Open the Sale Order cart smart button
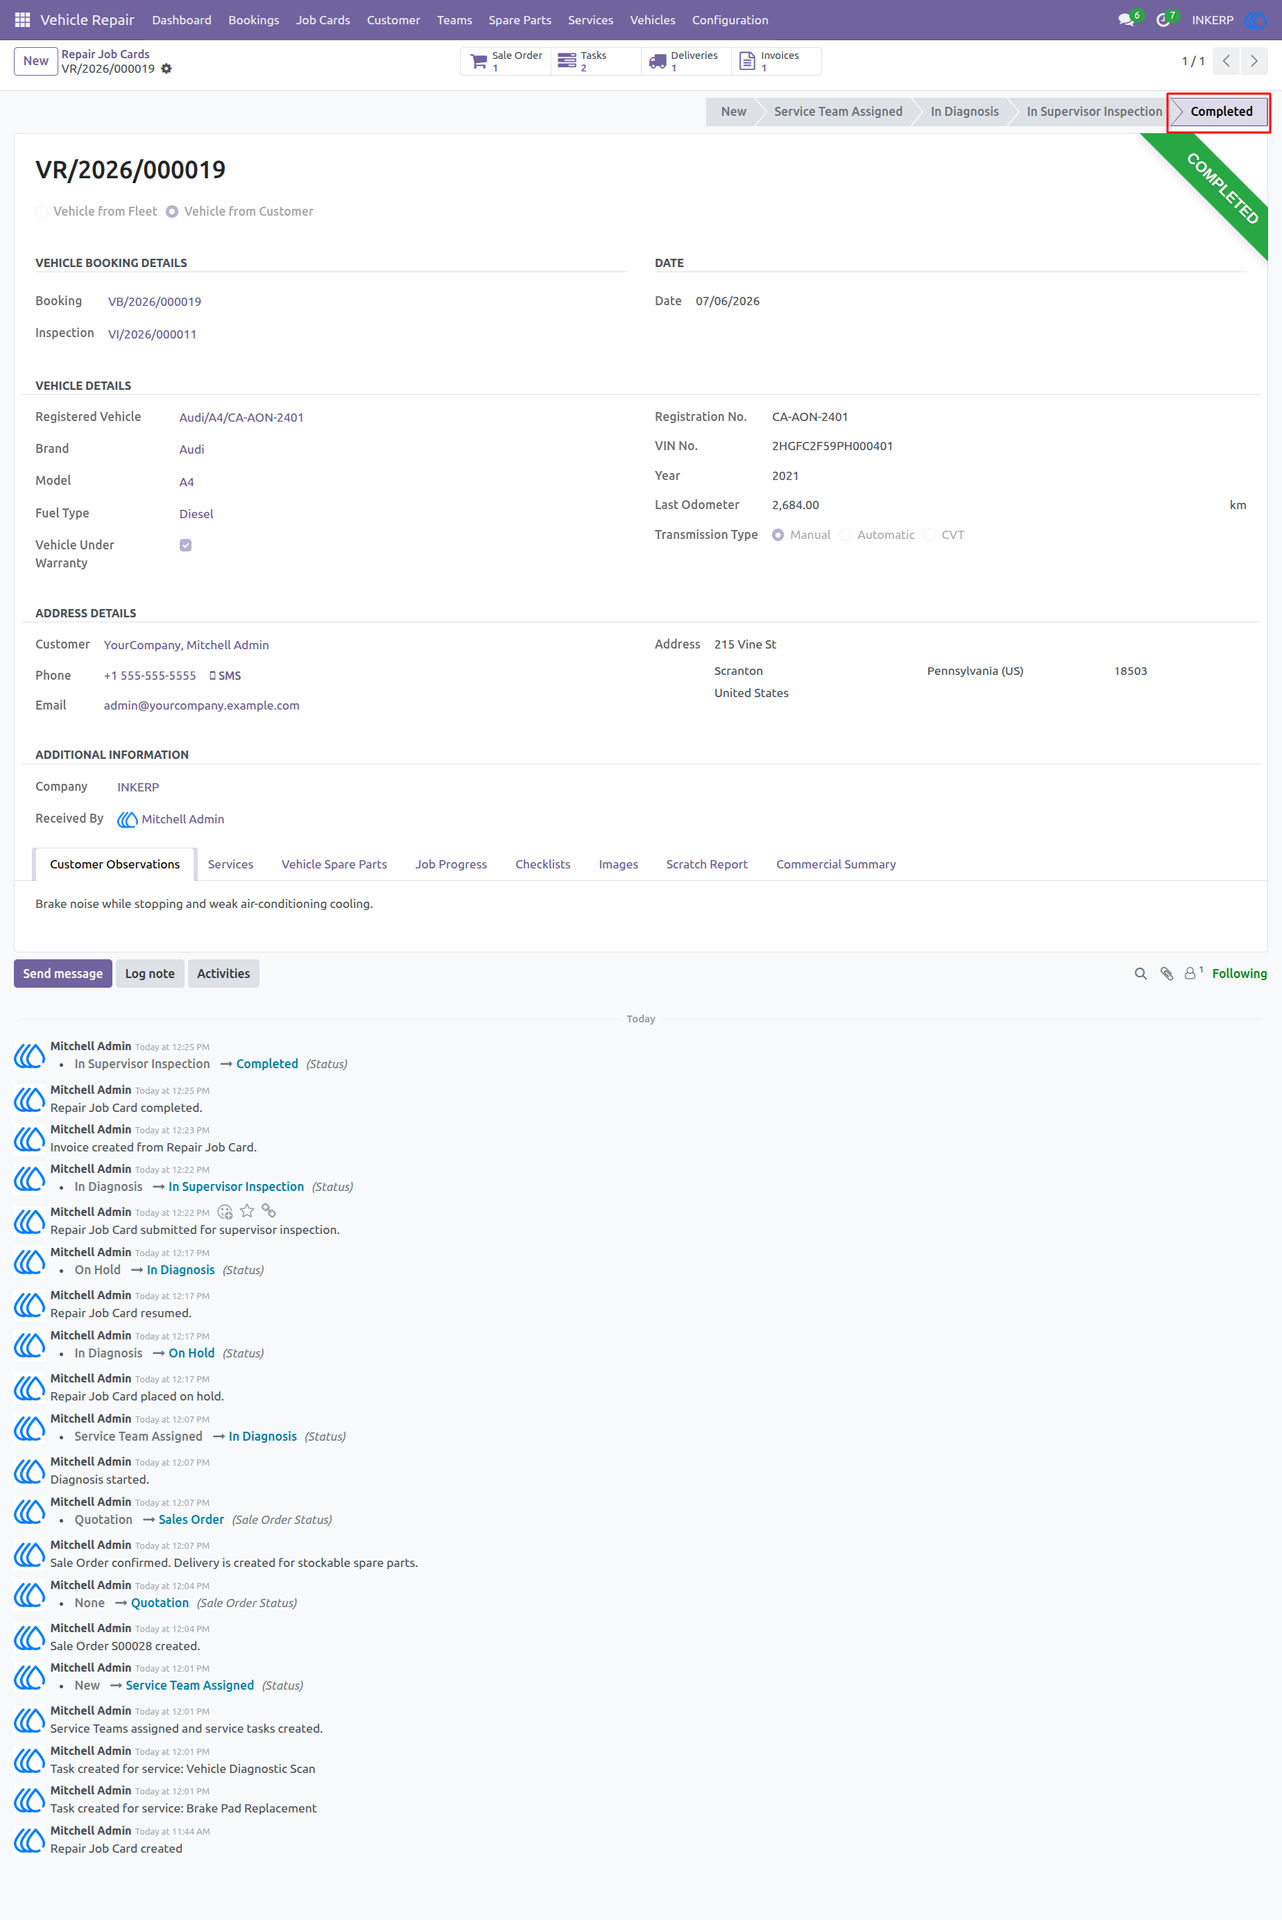Image resolution: width=1282 pixels, height=1920 pixels. (506, 61)
